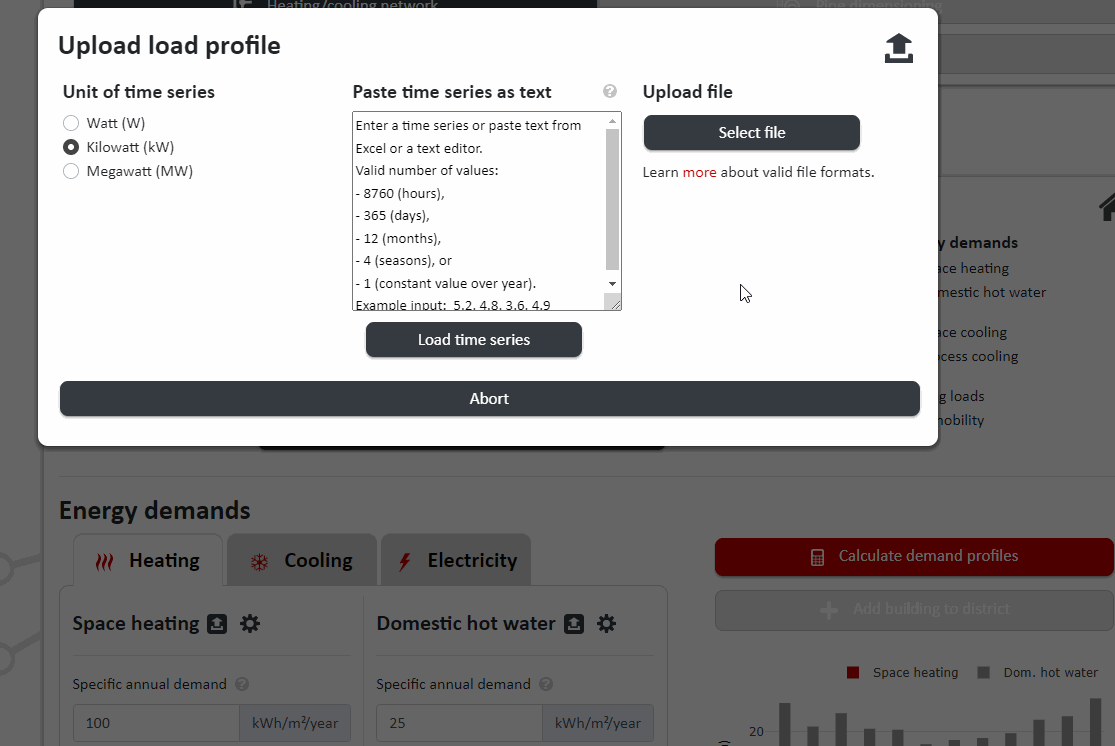The height and width of the screenshot is (746, 1115).
Task: Select the Kilowatt (kW) unit option
Action: [71, 146]
